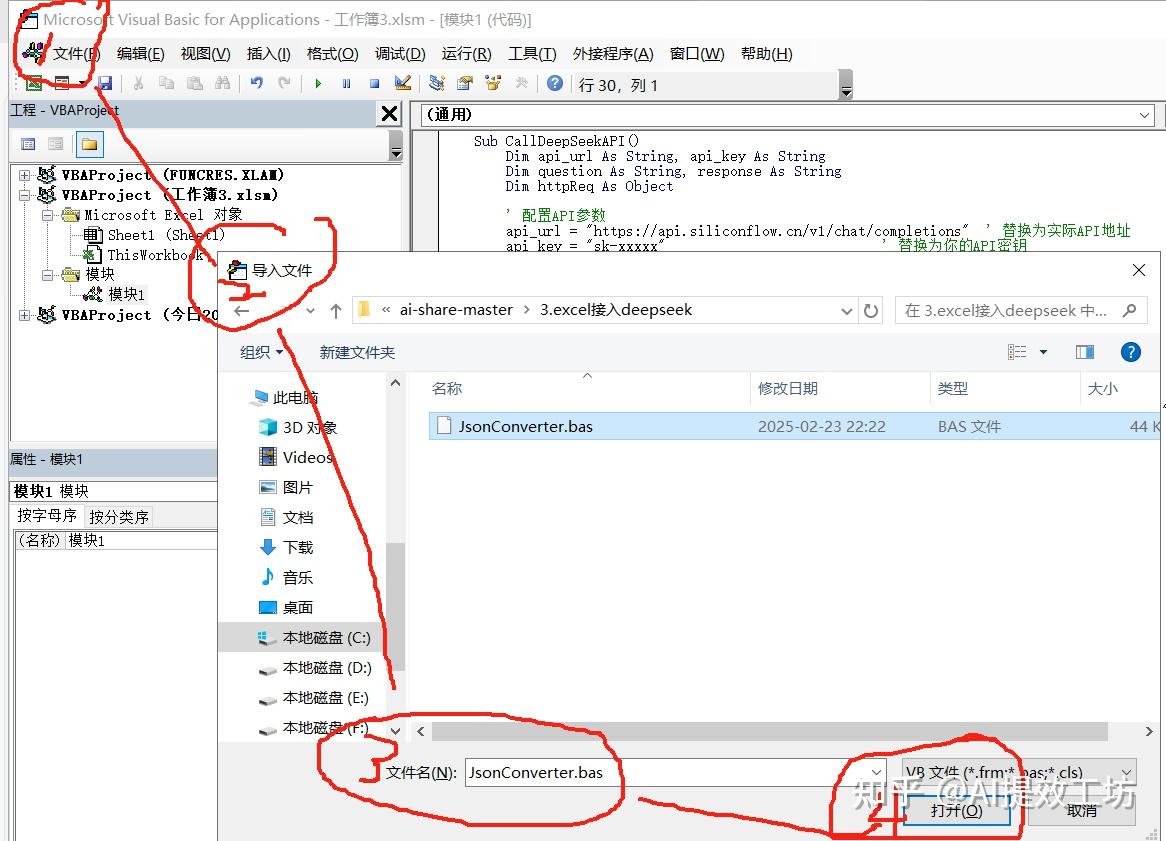Change file list view layout

tap(1017, 352)
